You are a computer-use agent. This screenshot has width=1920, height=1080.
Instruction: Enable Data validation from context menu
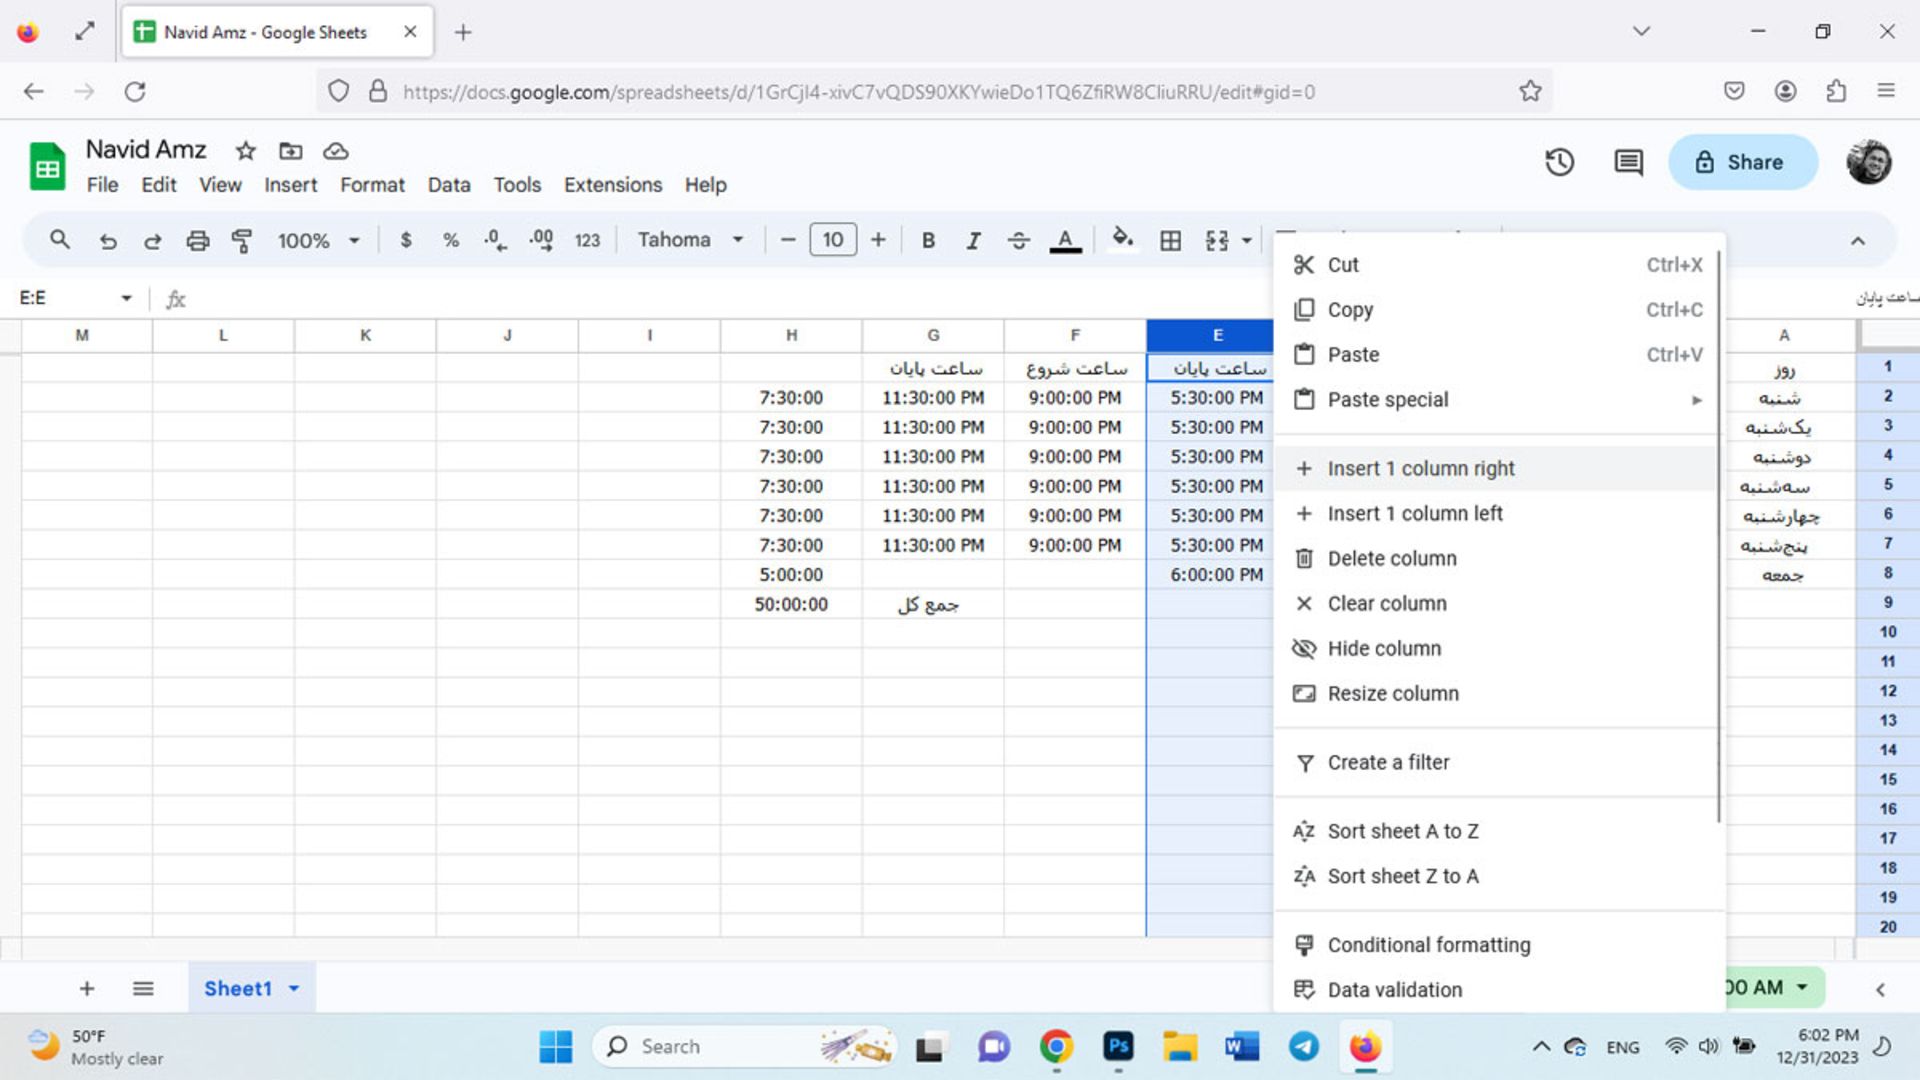pos(1394,989)
